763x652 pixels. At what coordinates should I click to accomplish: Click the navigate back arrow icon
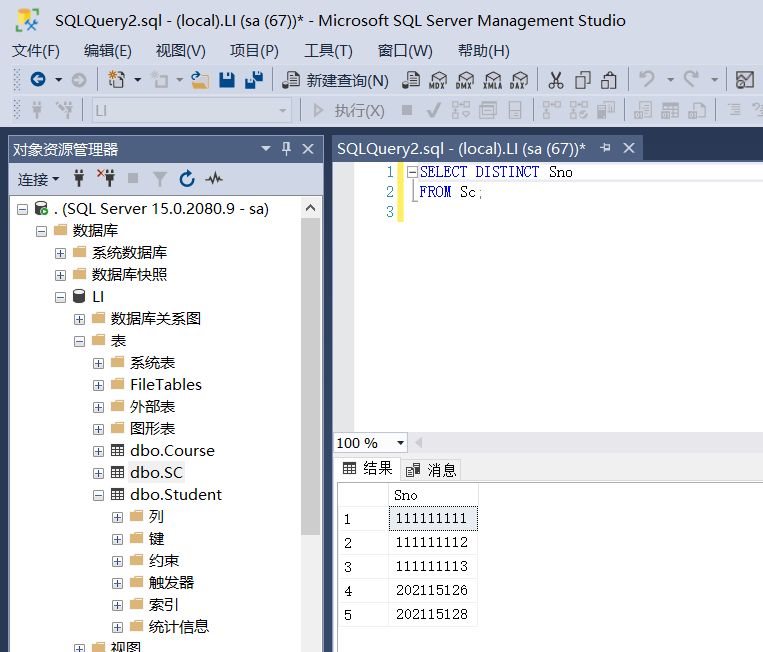click(38, 79)
